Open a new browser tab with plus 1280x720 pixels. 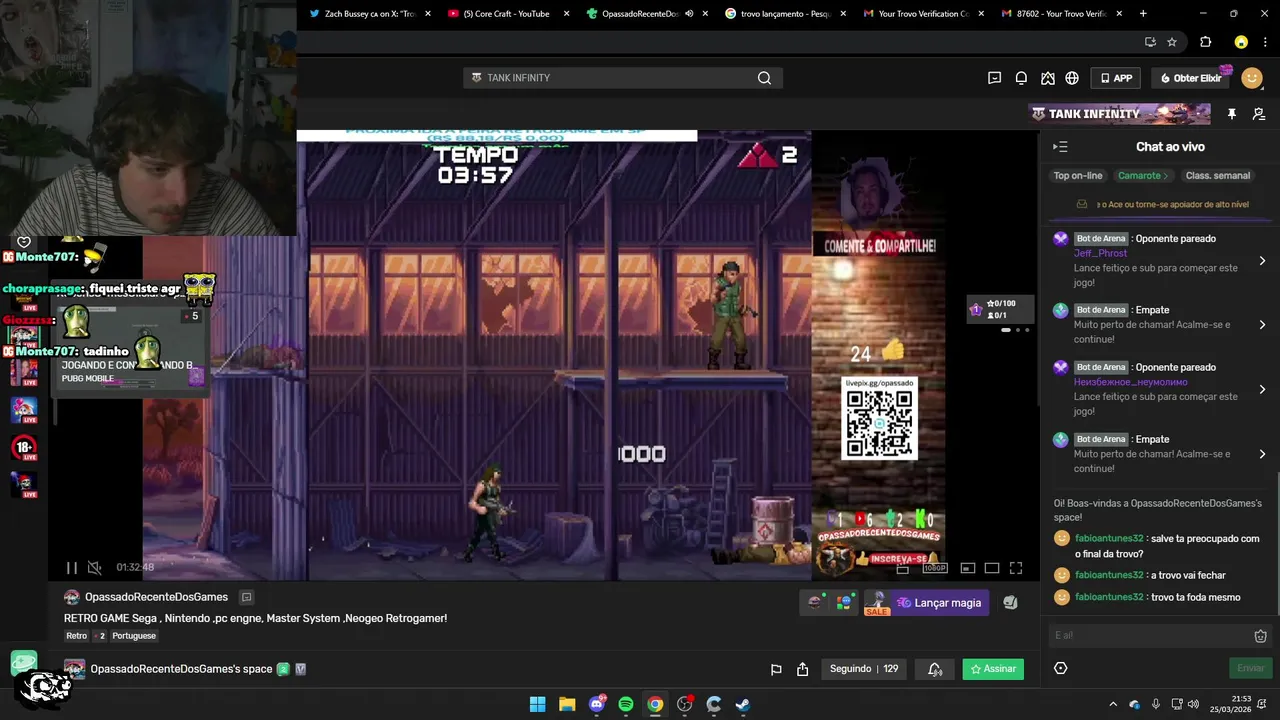(x=1143, y=14)
